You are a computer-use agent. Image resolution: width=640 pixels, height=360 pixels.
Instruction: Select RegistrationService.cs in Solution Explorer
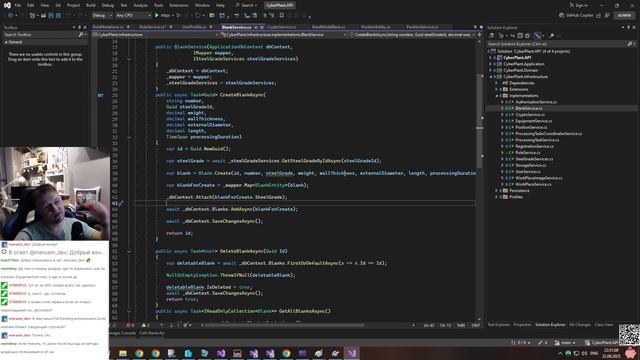click(x=534, y=146)
